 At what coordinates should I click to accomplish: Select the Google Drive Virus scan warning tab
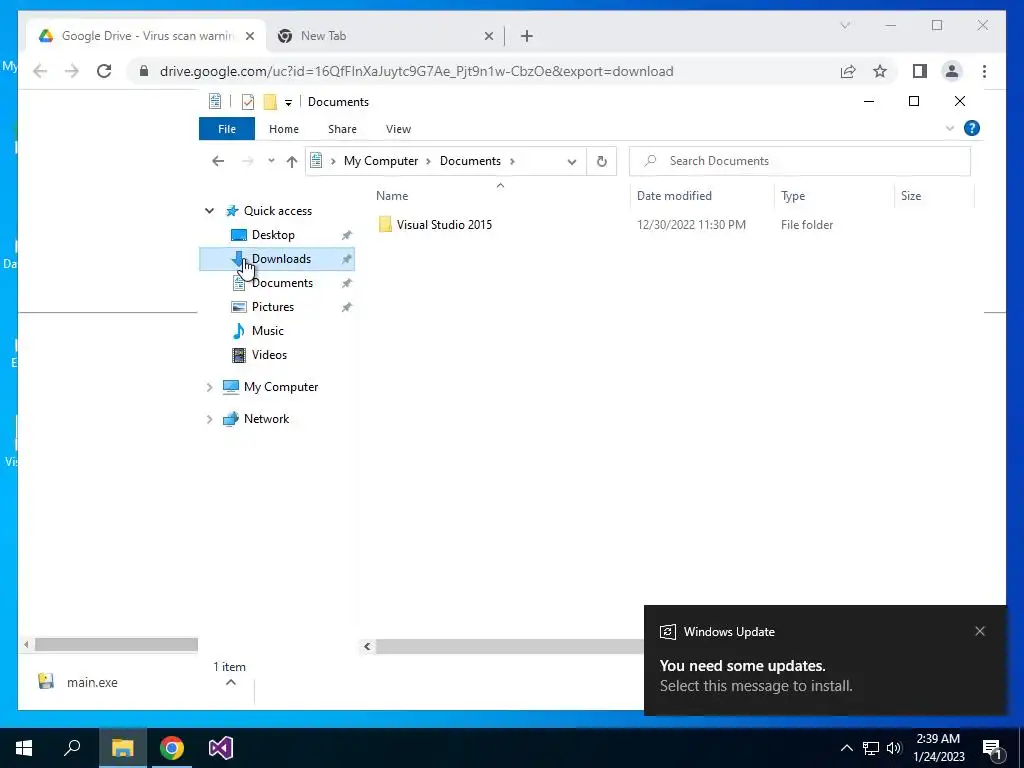click(x=147, y=36)
